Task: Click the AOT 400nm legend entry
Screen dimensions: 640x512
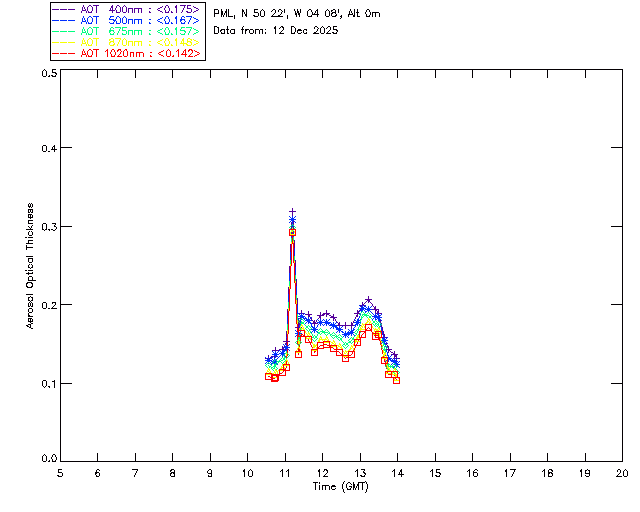Action: pos(128,9)
